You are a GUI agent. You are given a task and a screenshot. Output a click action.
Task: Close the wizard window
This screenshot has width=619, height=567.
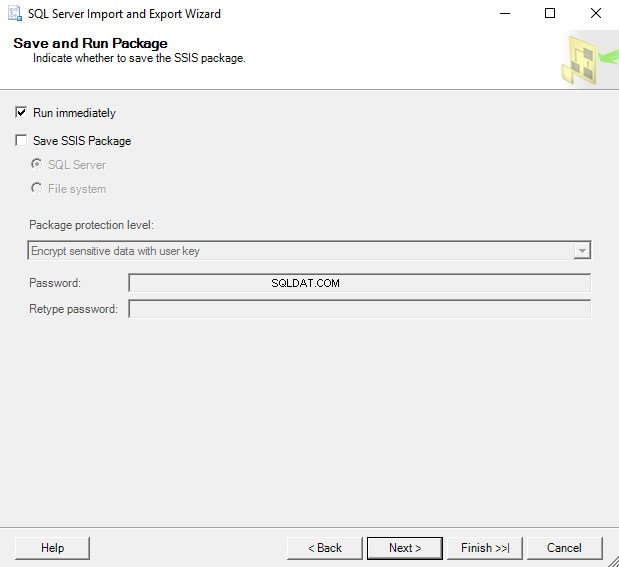[x=596, y=13]
